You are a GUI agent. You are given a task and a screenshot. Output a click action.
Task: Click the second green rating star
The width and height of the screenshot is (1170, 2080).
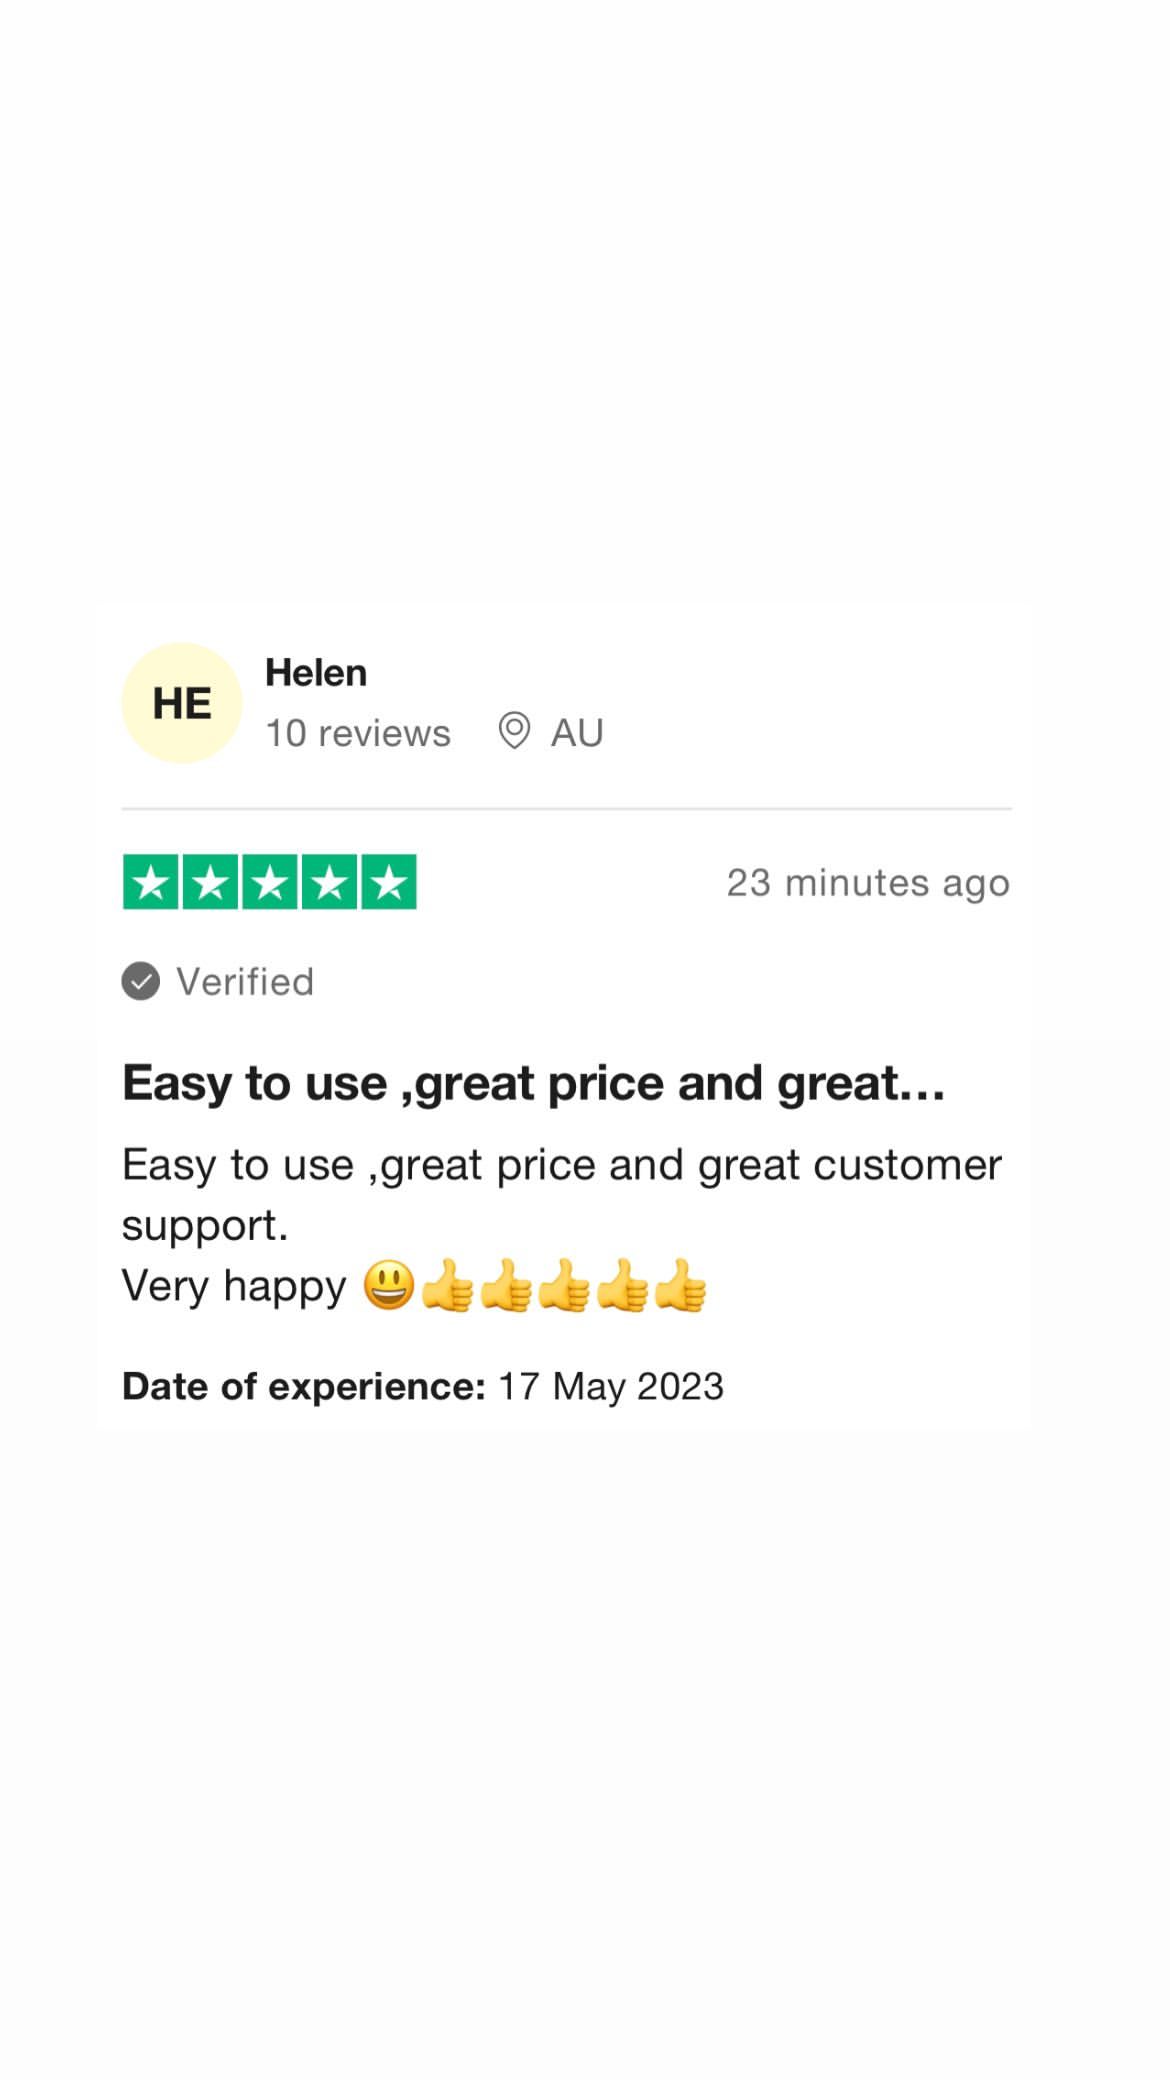point(210,882)
